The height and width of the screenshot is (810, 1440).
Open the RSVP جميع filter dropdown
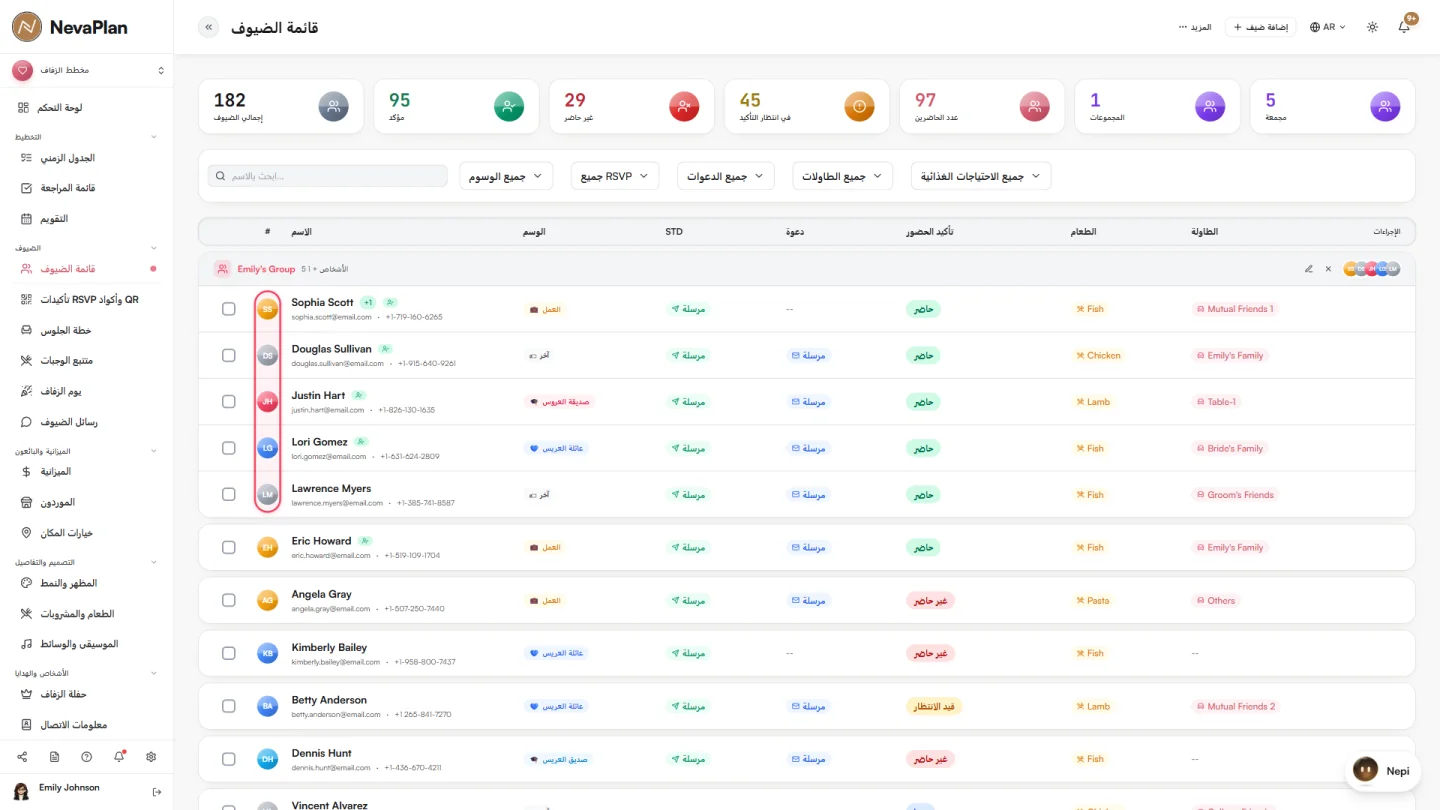click(615, 176)
